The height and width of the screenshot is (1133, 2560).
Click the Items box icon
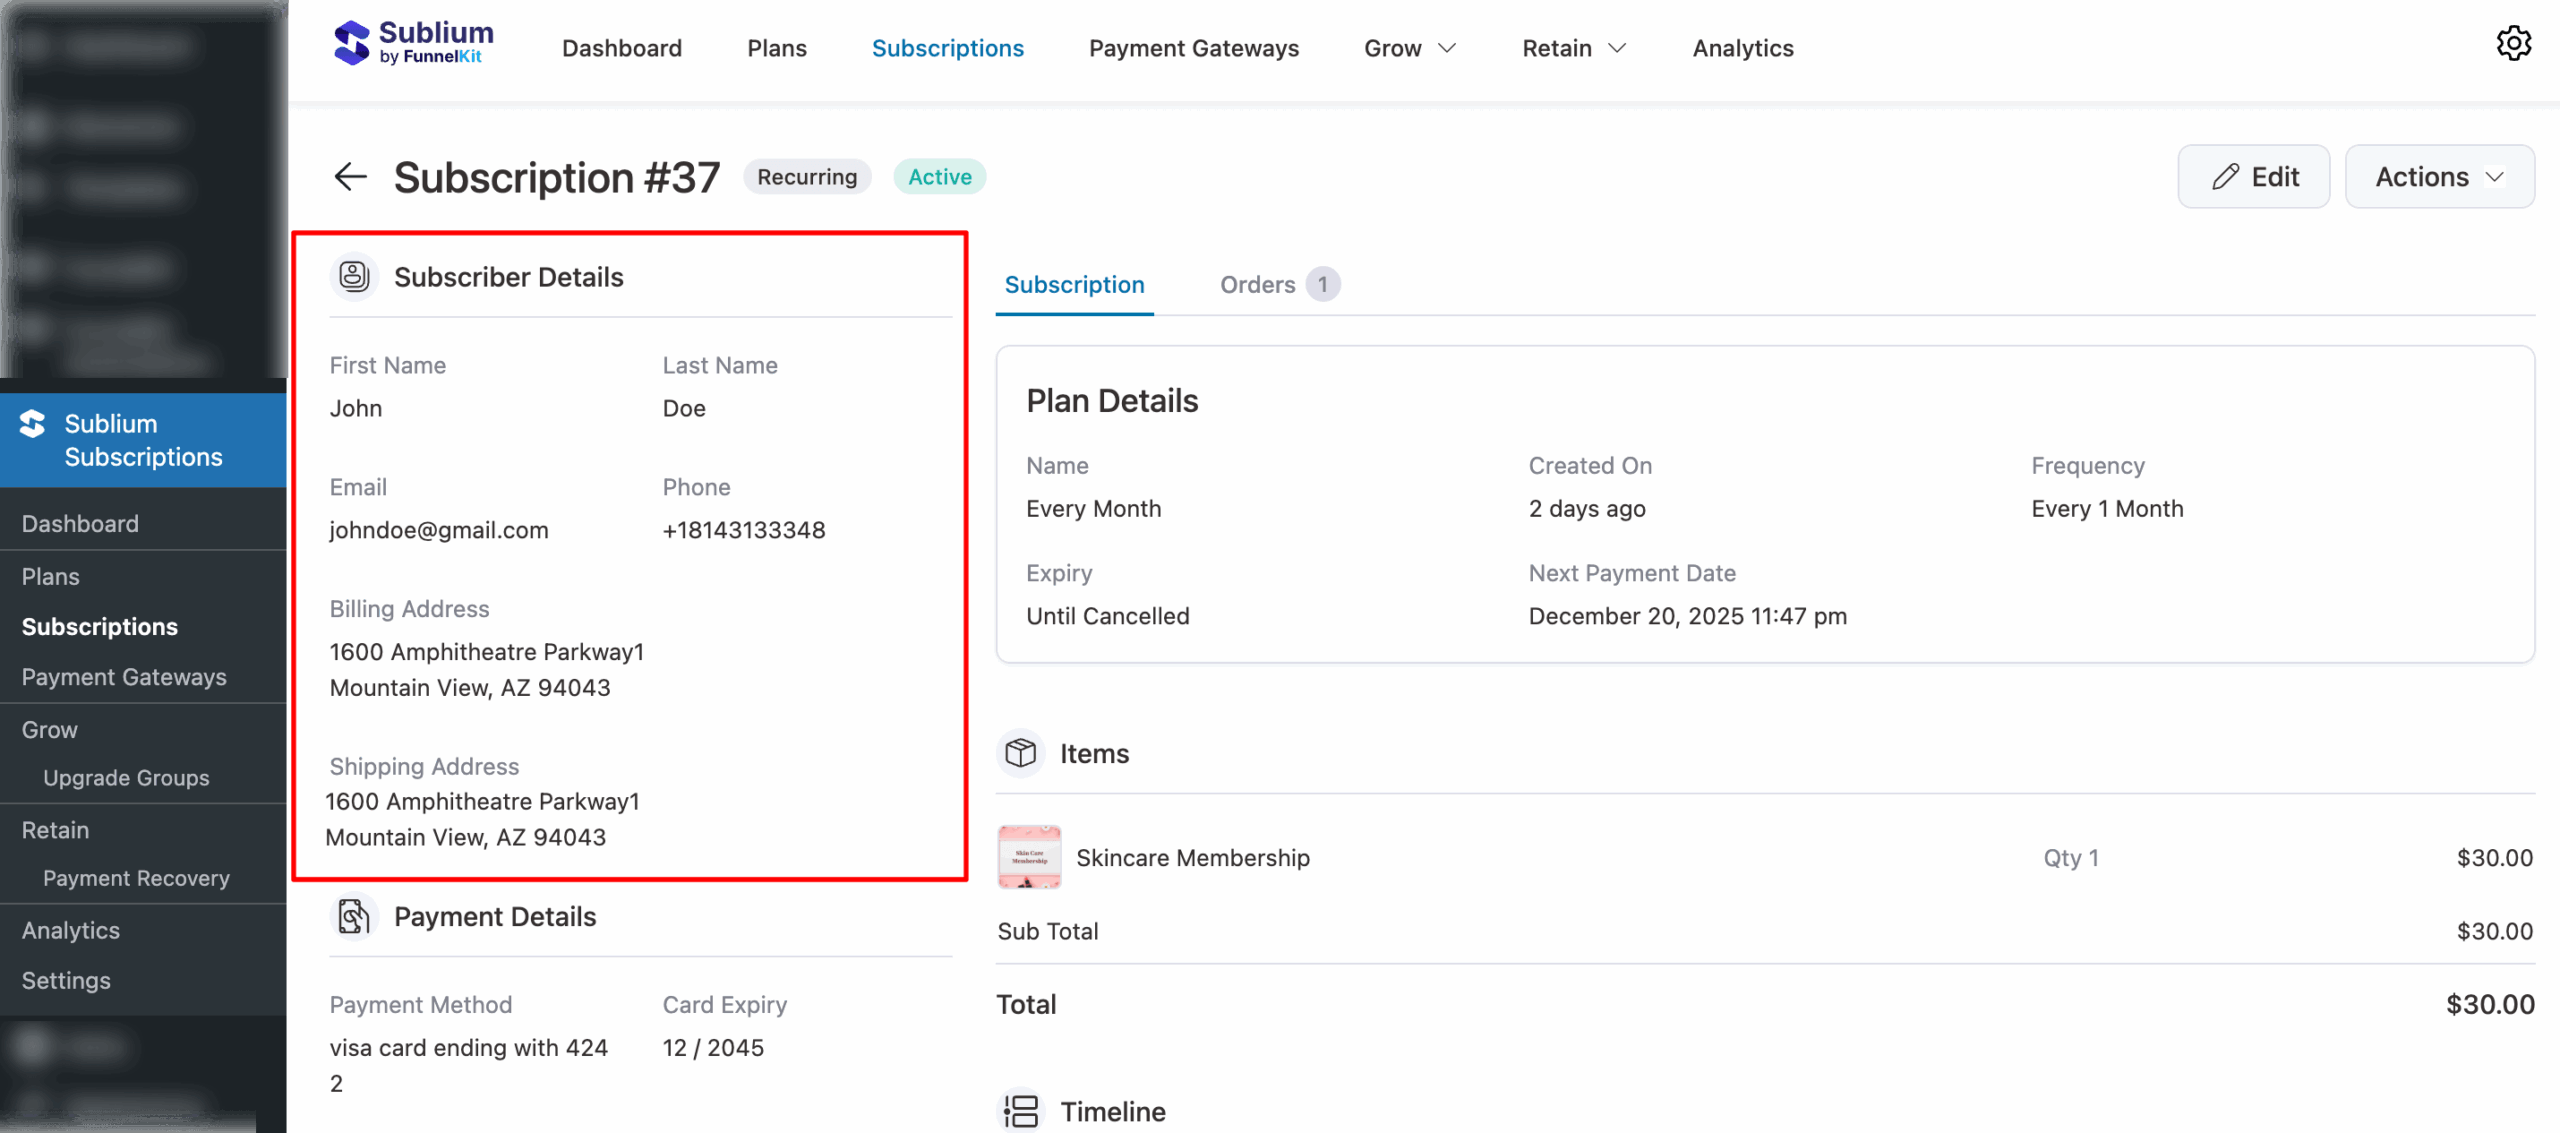click(1020, 753)
